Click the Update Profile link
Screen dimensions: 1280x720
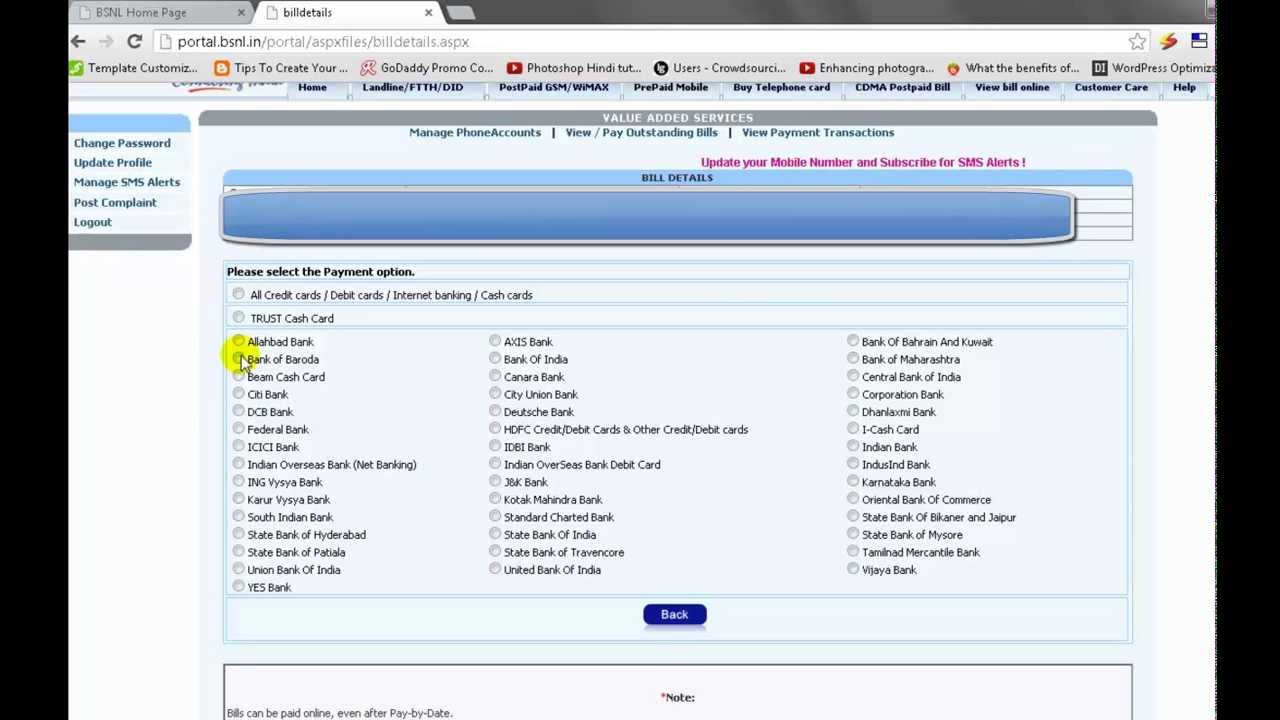click(x=113, y=162)
